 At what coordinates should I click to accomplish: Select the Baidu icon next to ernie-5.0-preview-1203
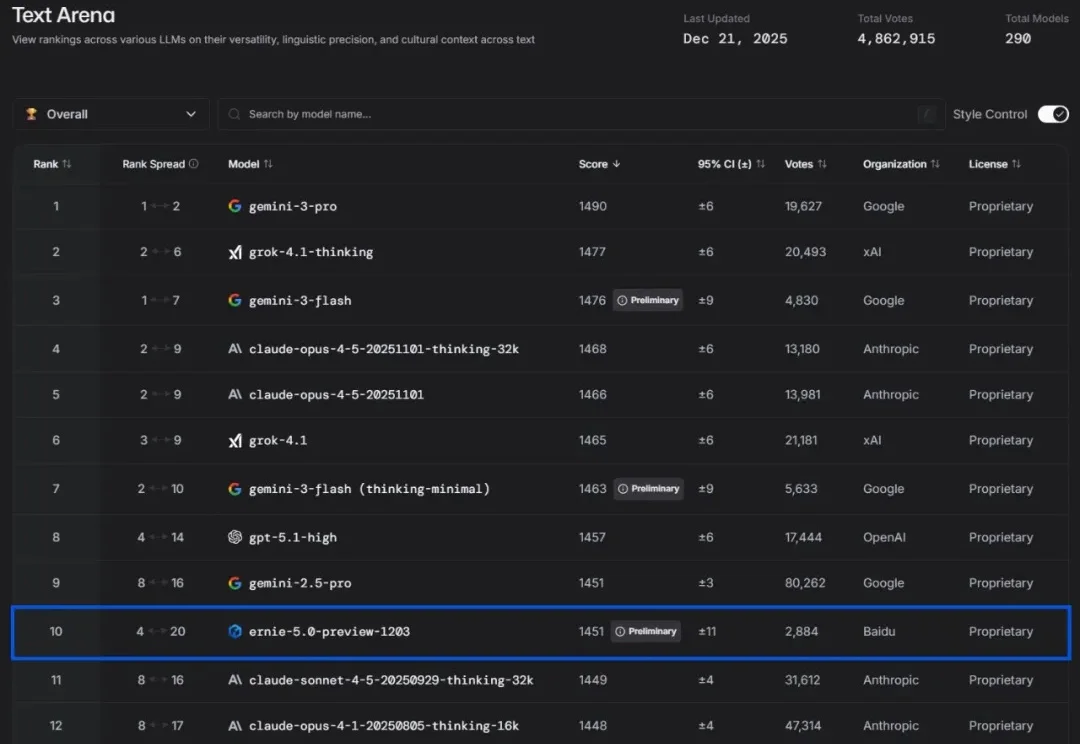236,631
